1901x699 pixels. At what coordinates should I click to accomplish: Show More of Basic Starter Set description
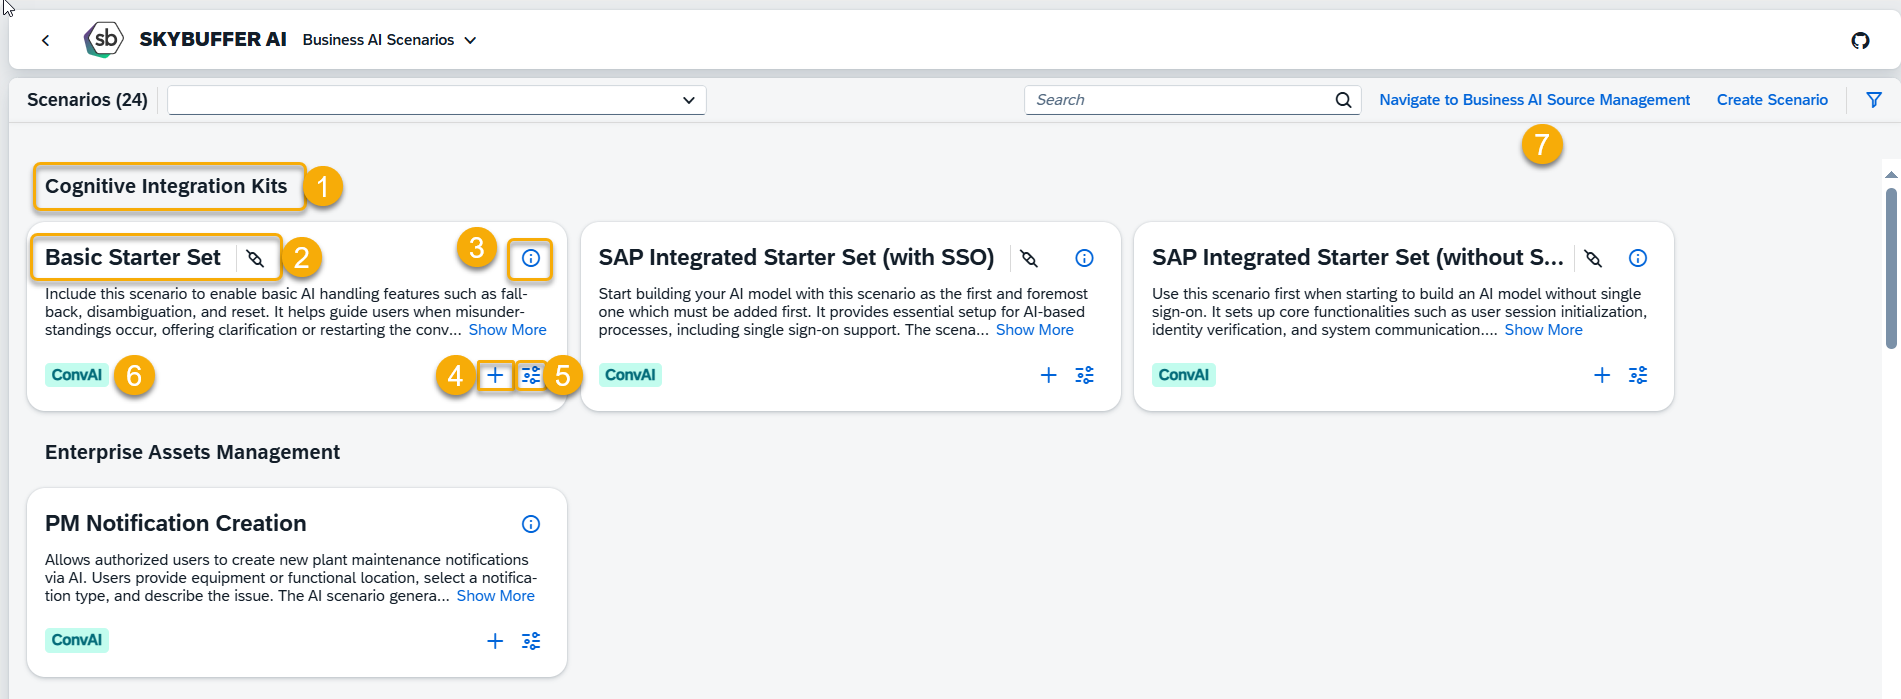(508, 330)
